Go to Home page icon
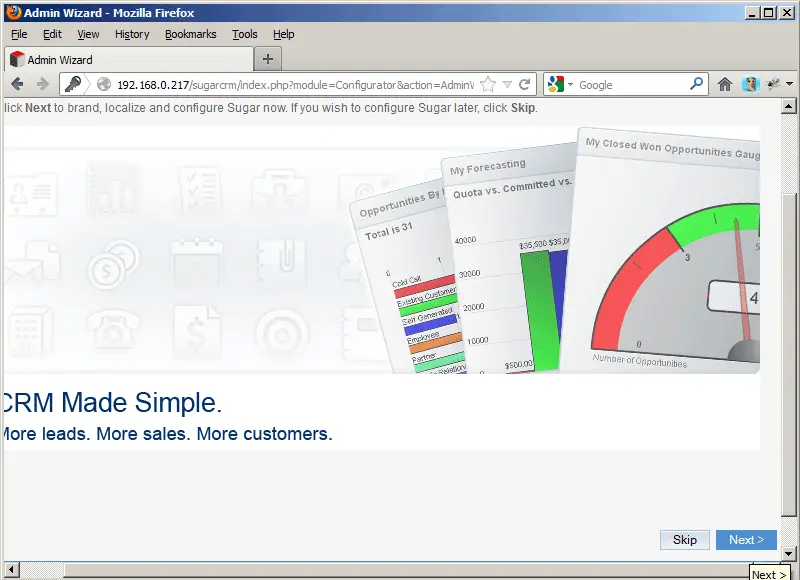This screenshot has width=800, height=580. [724, 84]
